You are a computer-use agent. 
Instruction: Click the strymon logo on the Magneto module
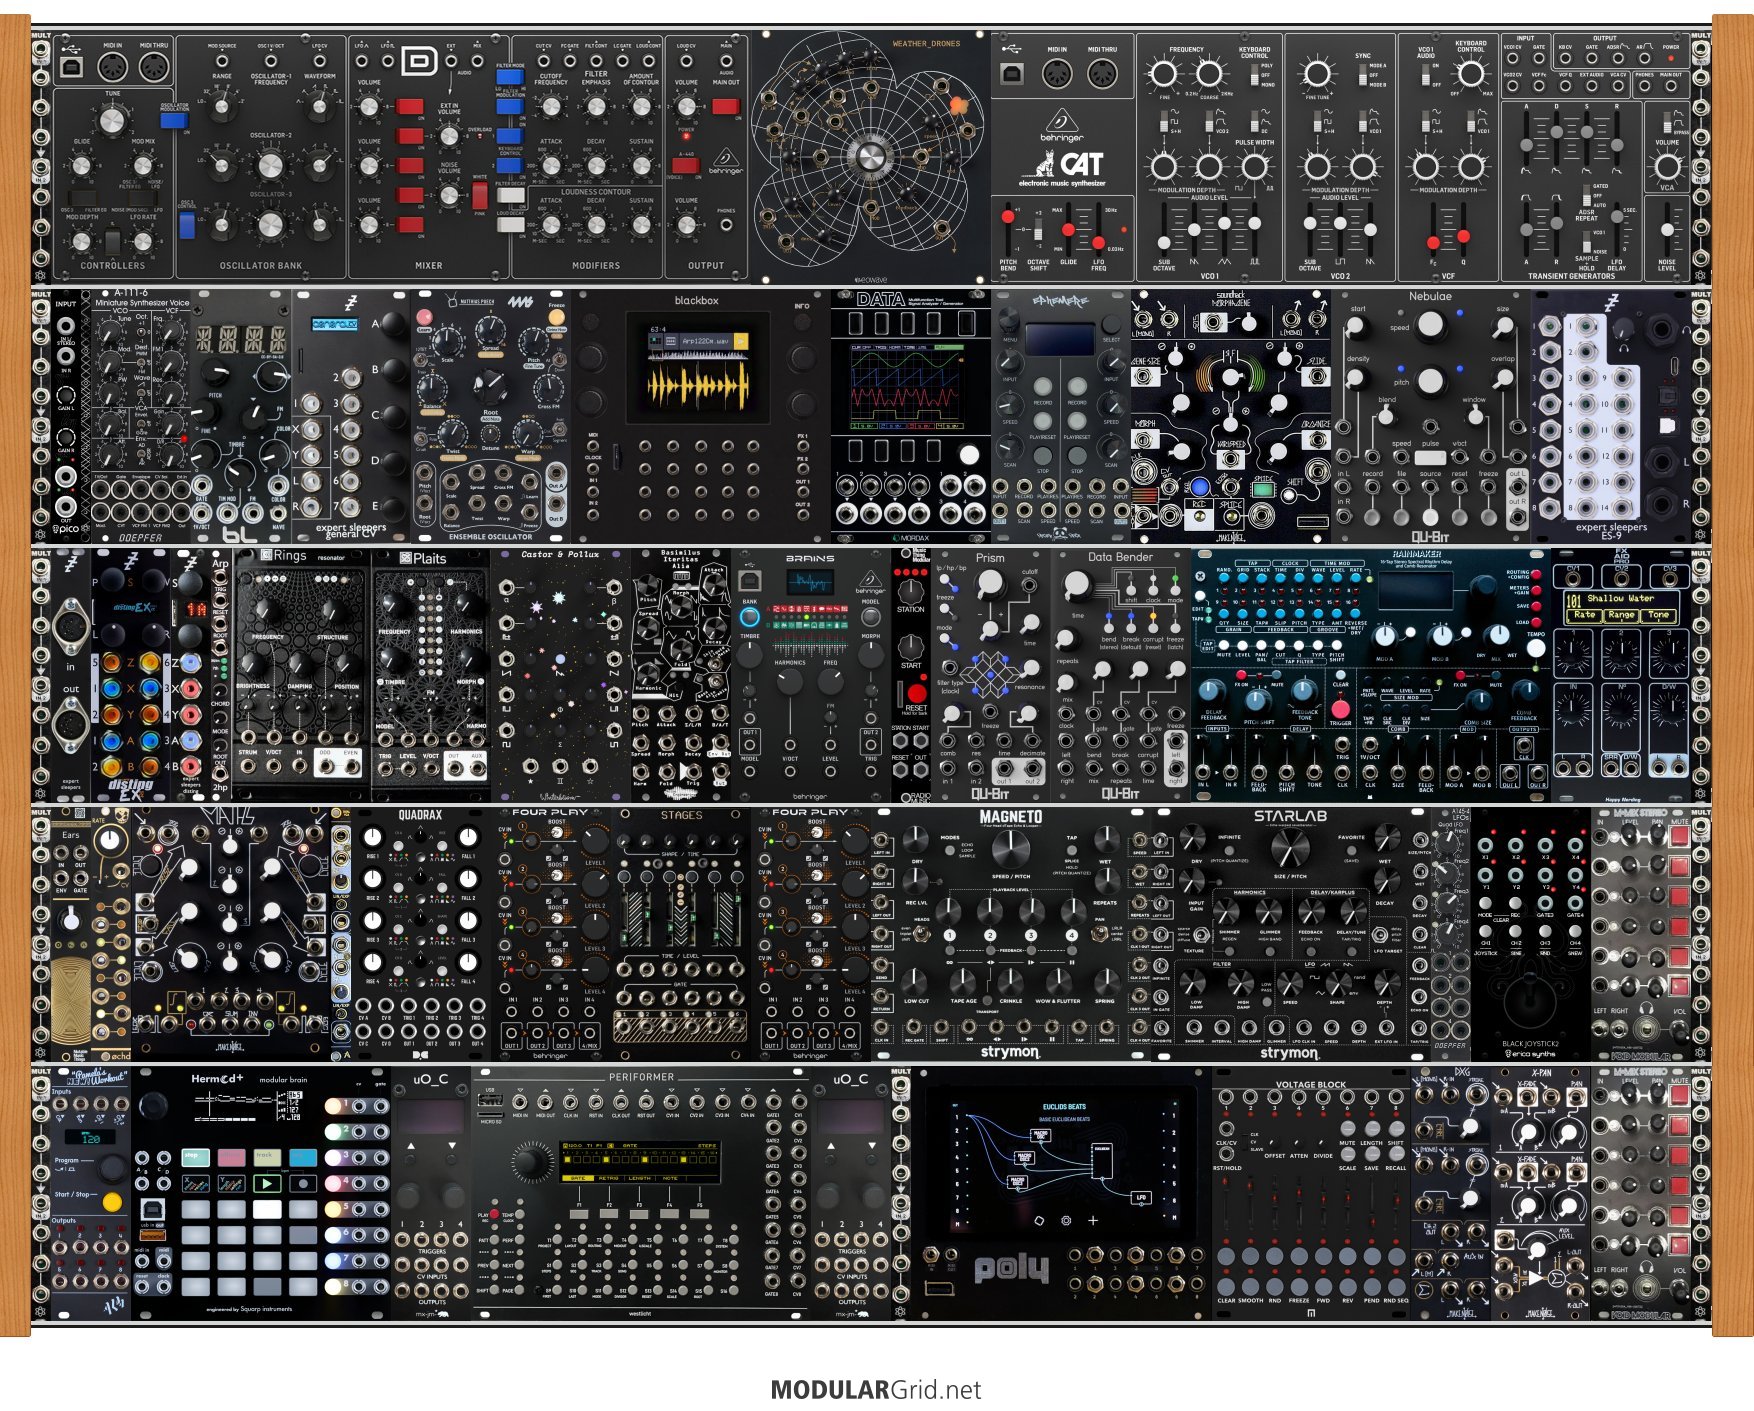click(1010, 1052)
